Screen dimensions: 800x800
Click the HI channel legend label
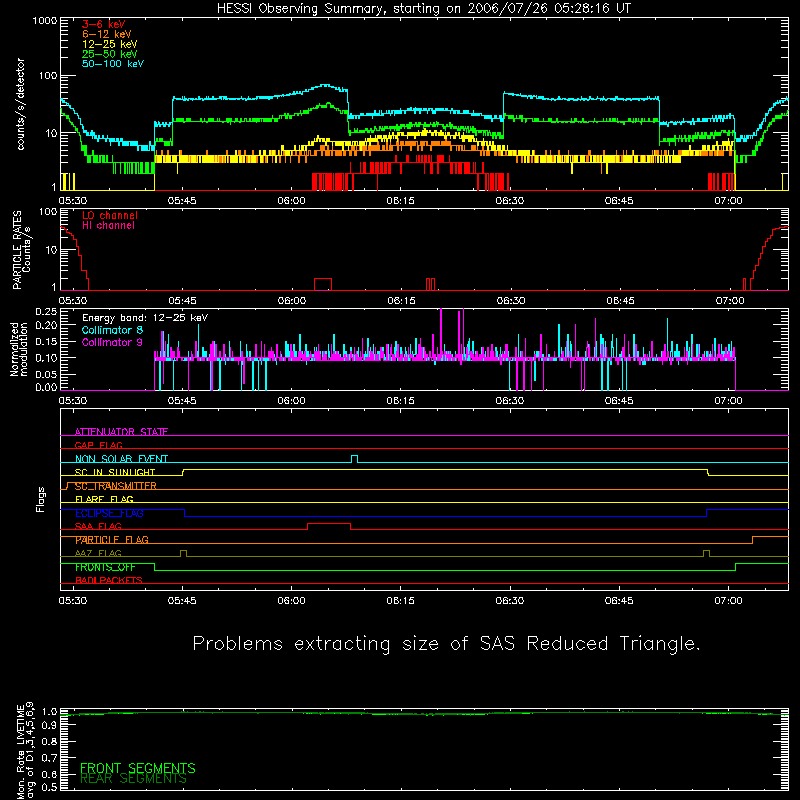pyautogui.click(x=108, y=226)
